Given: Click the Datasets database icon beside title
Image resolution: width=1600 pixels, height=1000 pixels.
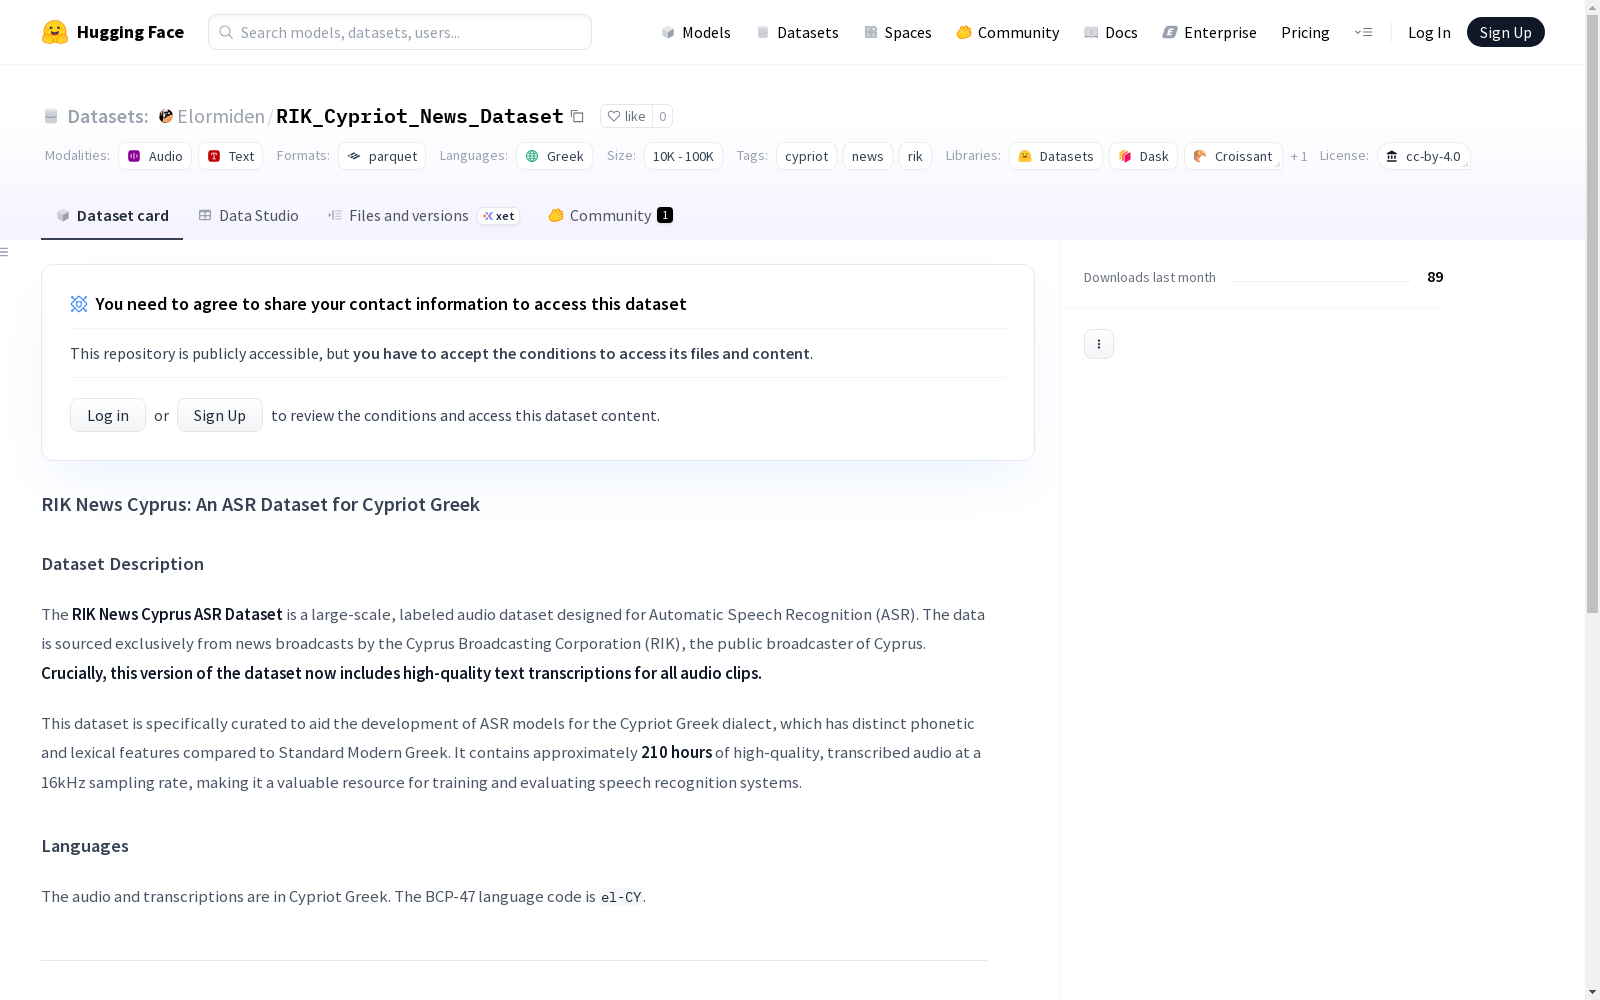Looking at the screenshot, I should point(51,116).
